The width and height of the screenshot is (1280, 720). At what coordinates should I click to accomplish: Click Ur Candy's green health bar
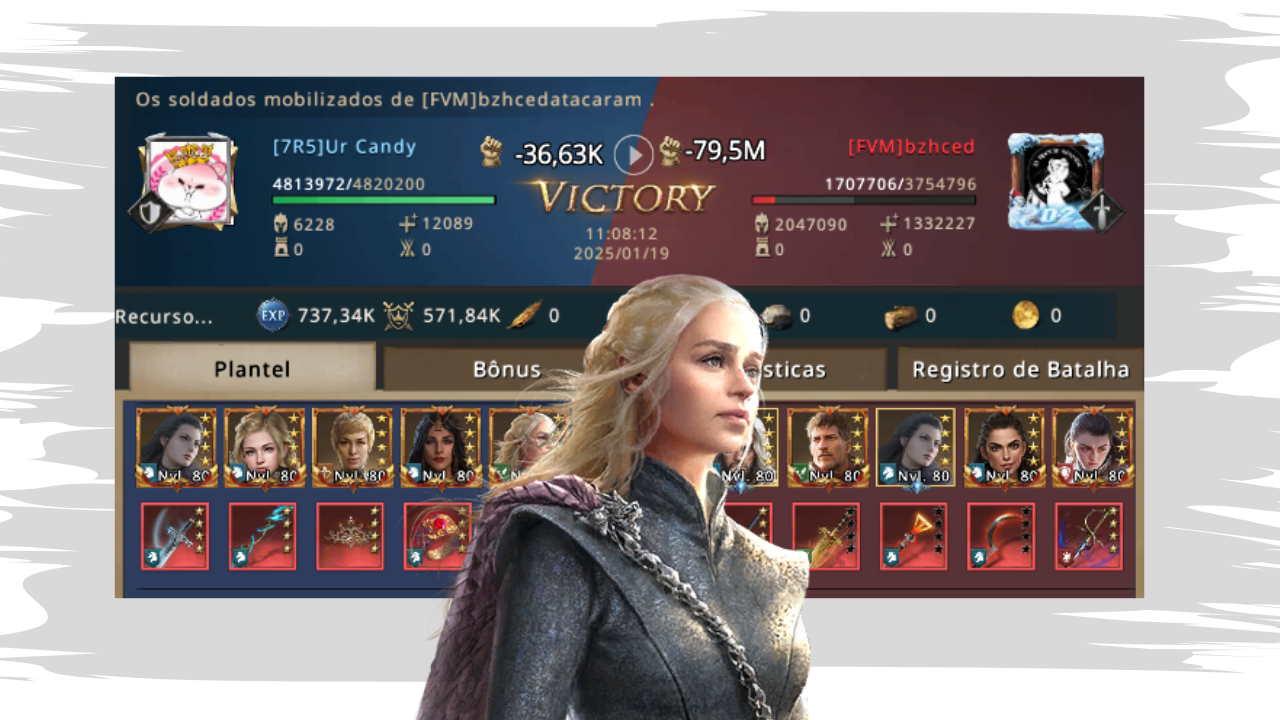click(384, 201)
